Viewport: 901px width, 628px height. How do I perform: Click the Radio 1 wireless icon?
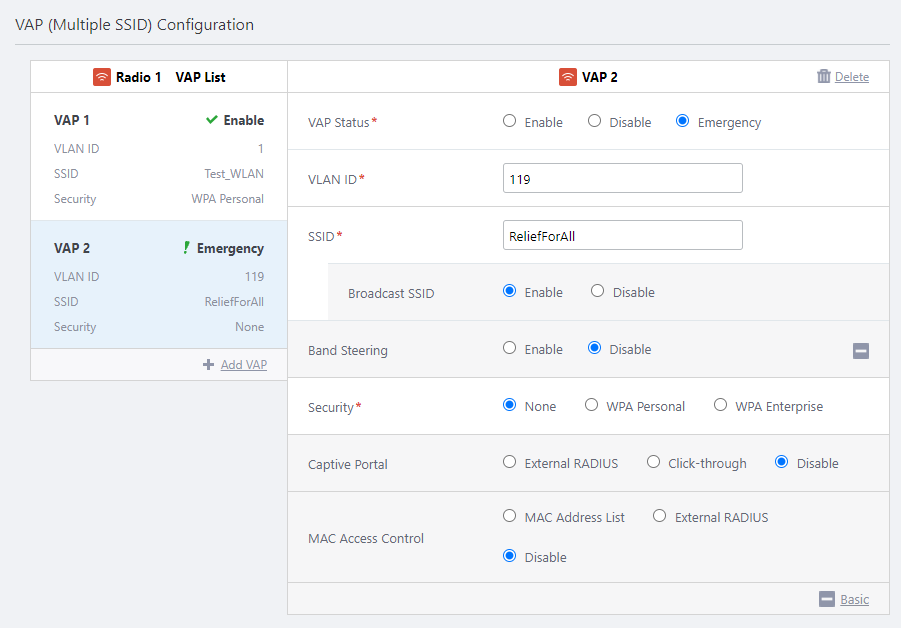point(101,77)
